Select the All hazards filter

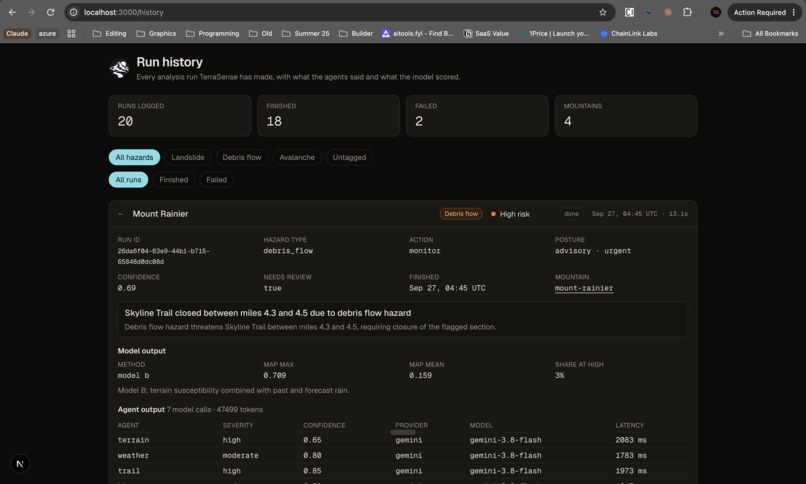click(134, 157)
